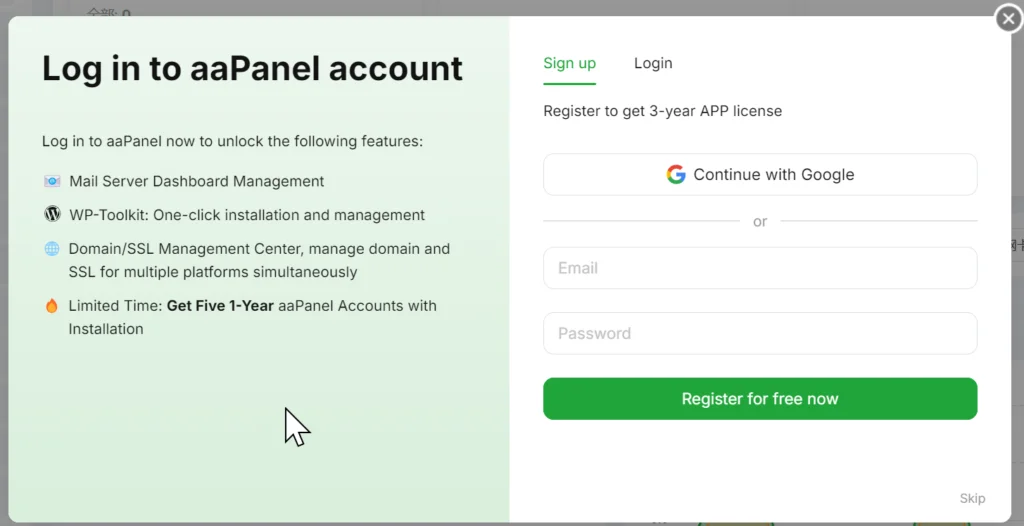Screen dimensions: 1024x526
Task: Focus the Email input field
Action: coord(760,268)
